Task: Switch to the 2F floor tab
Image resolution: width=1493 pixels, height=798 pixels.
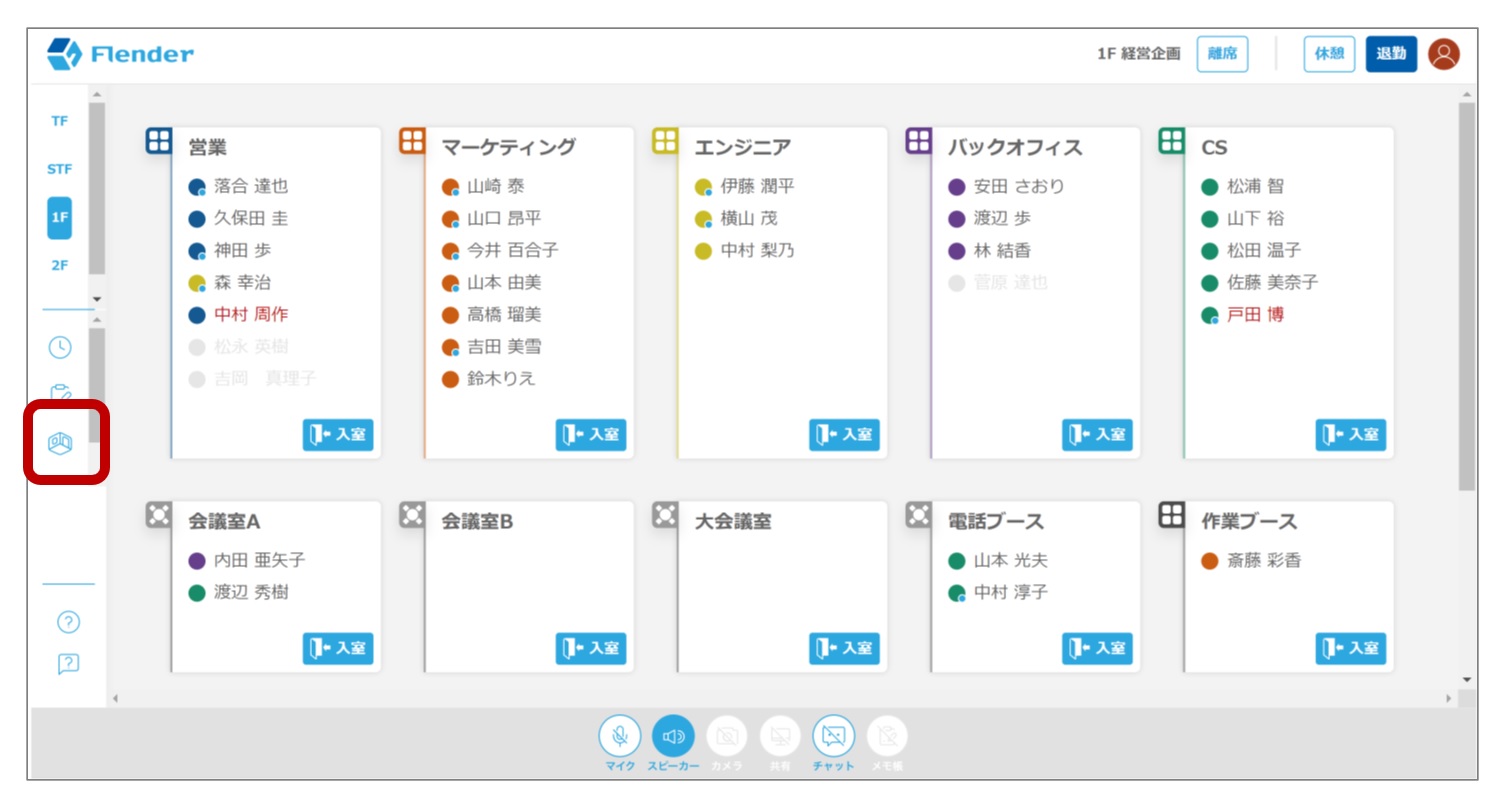Action: pyautogui.click(x=60, y=265)
